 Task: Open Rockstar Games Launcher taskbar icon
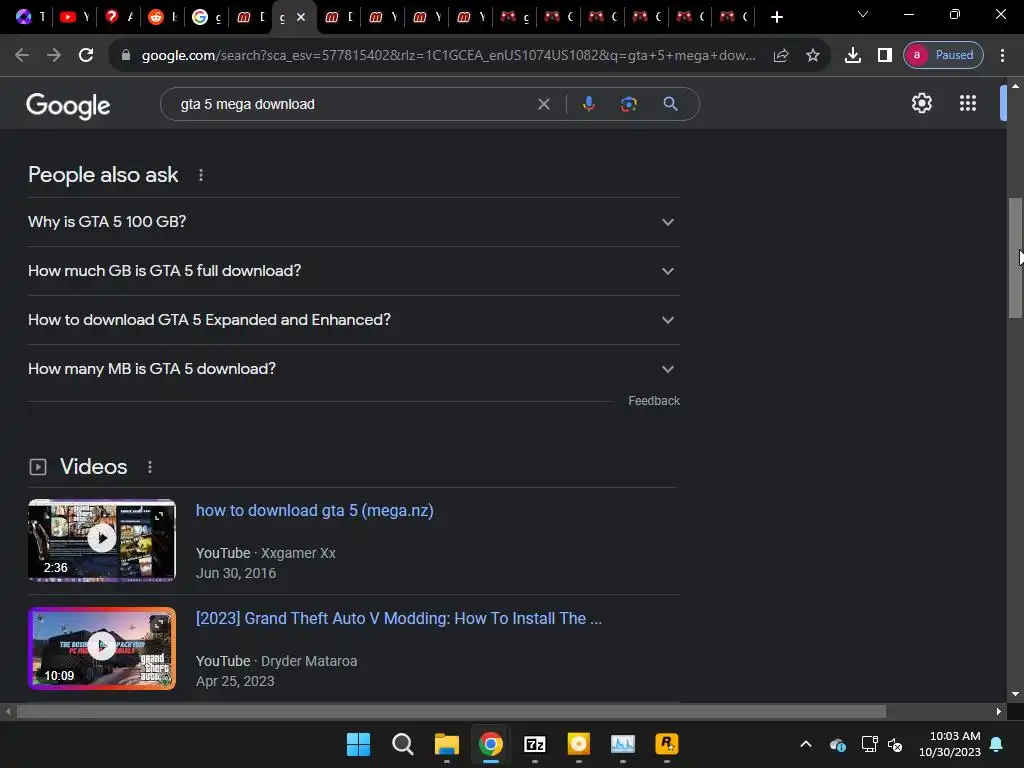[667, 744]
